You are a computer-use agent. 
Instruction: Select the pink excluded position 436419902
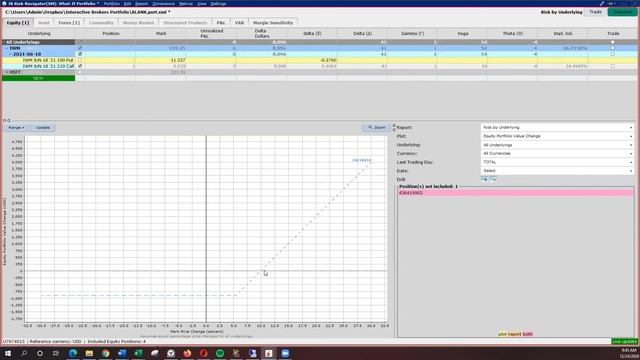point(516,193)
